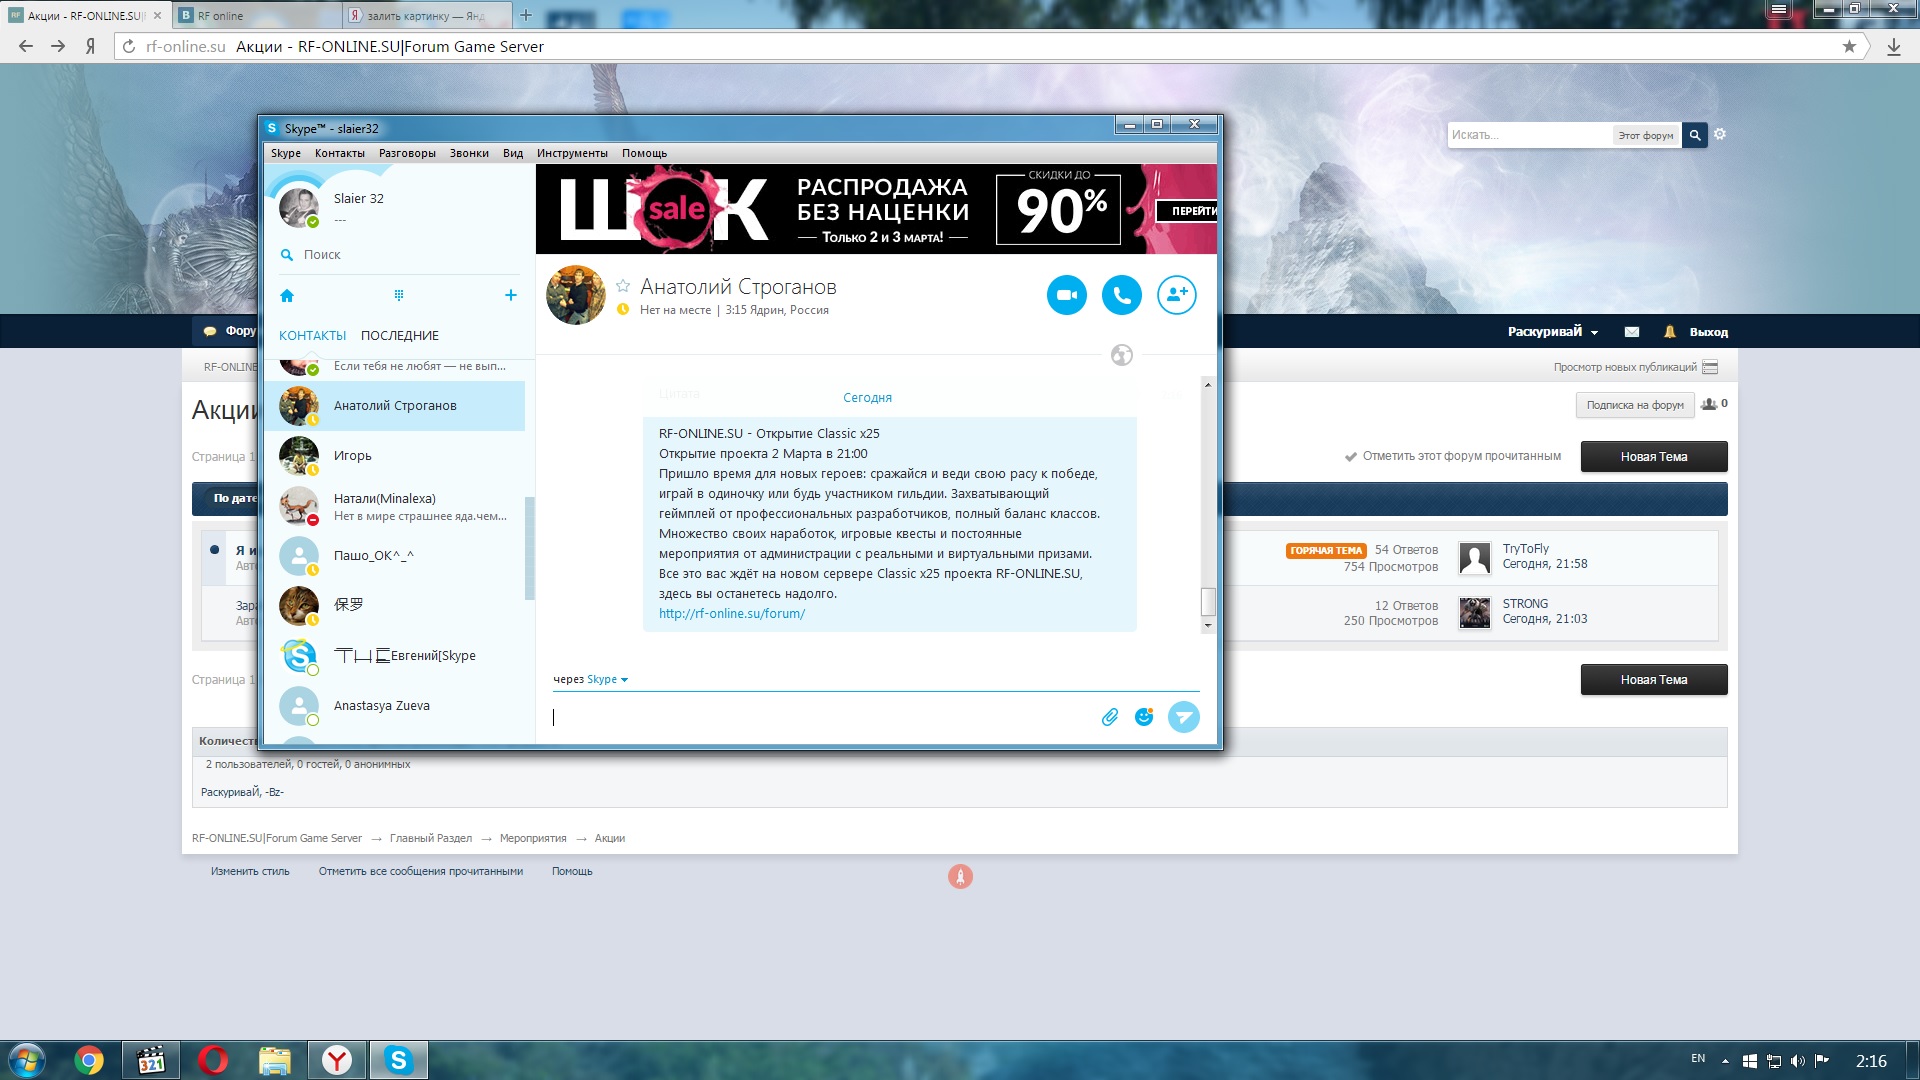Click the Skype message input field

coord(820,717)
